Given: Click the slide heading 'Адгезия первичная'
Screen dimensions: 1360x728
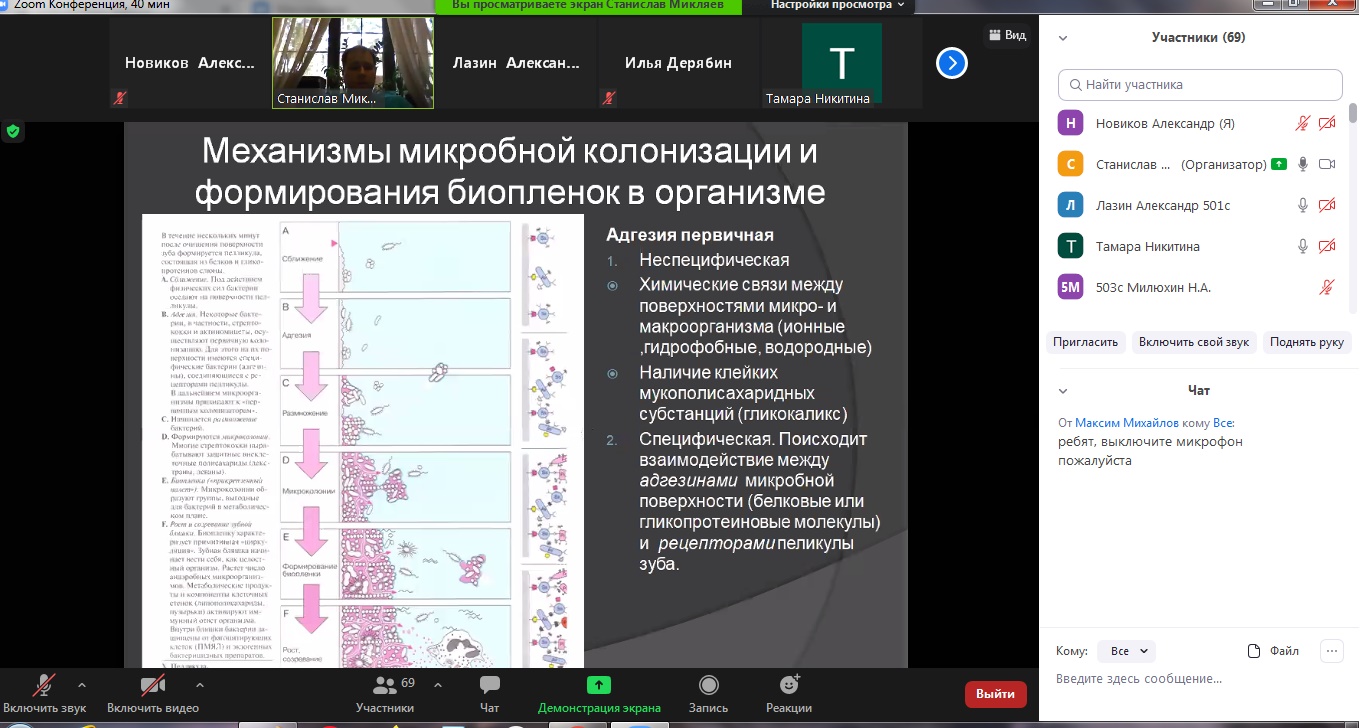Looking at the screenshot, I should [690, 236].
